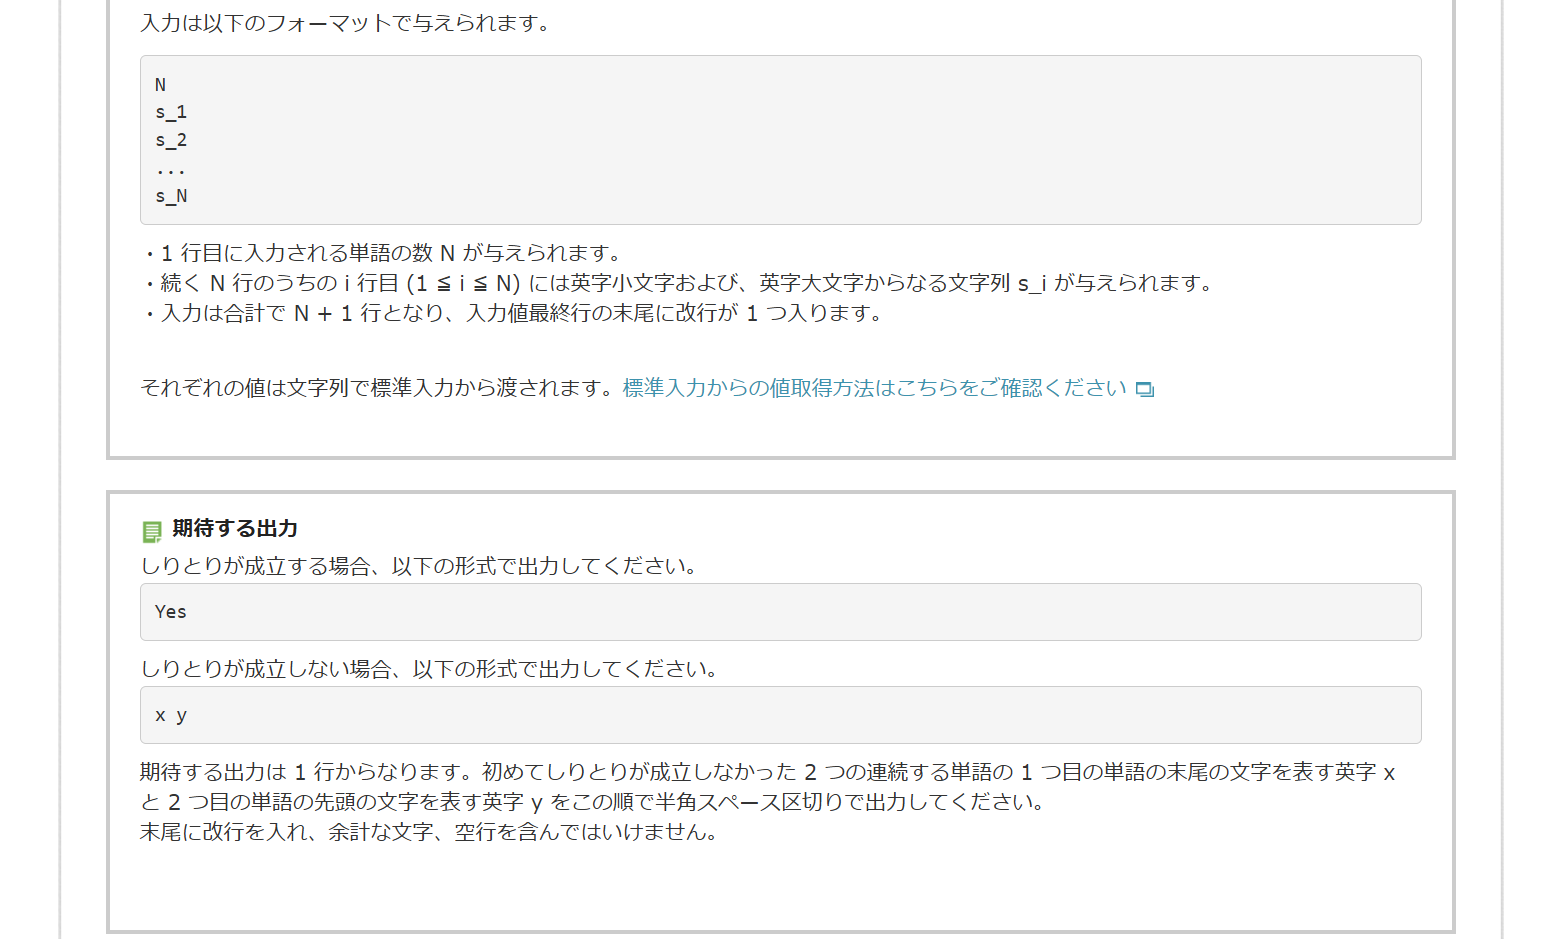1555x939 pixels.
Task: Click the s_1 line in the code block
Action: 171,112
